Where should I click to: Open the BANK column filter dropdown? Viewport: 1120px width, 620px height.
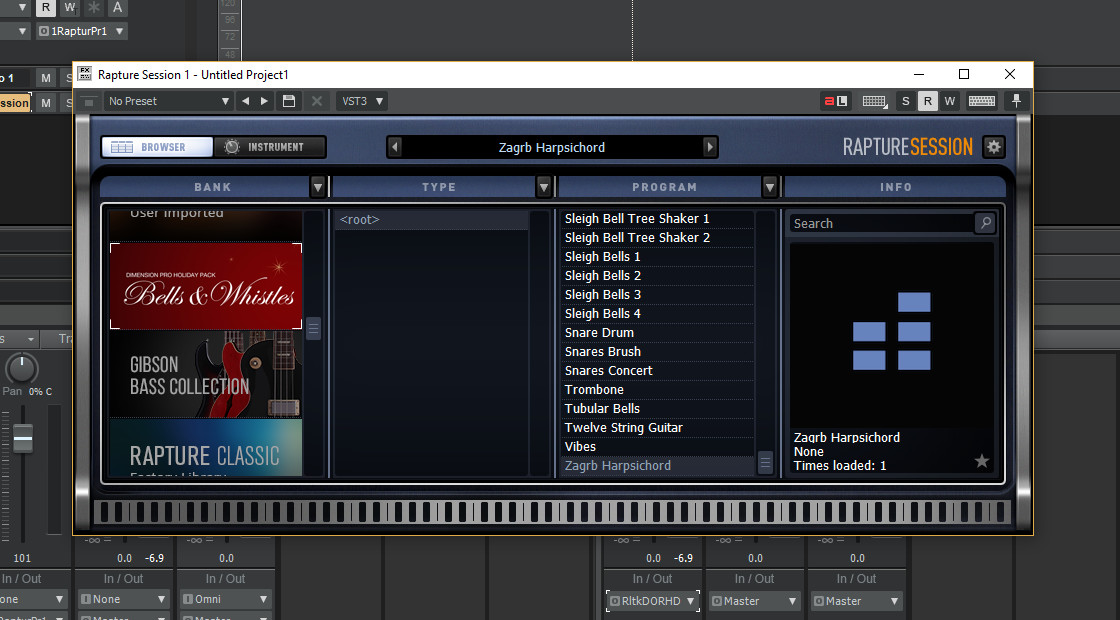click(x=318, y=186)
